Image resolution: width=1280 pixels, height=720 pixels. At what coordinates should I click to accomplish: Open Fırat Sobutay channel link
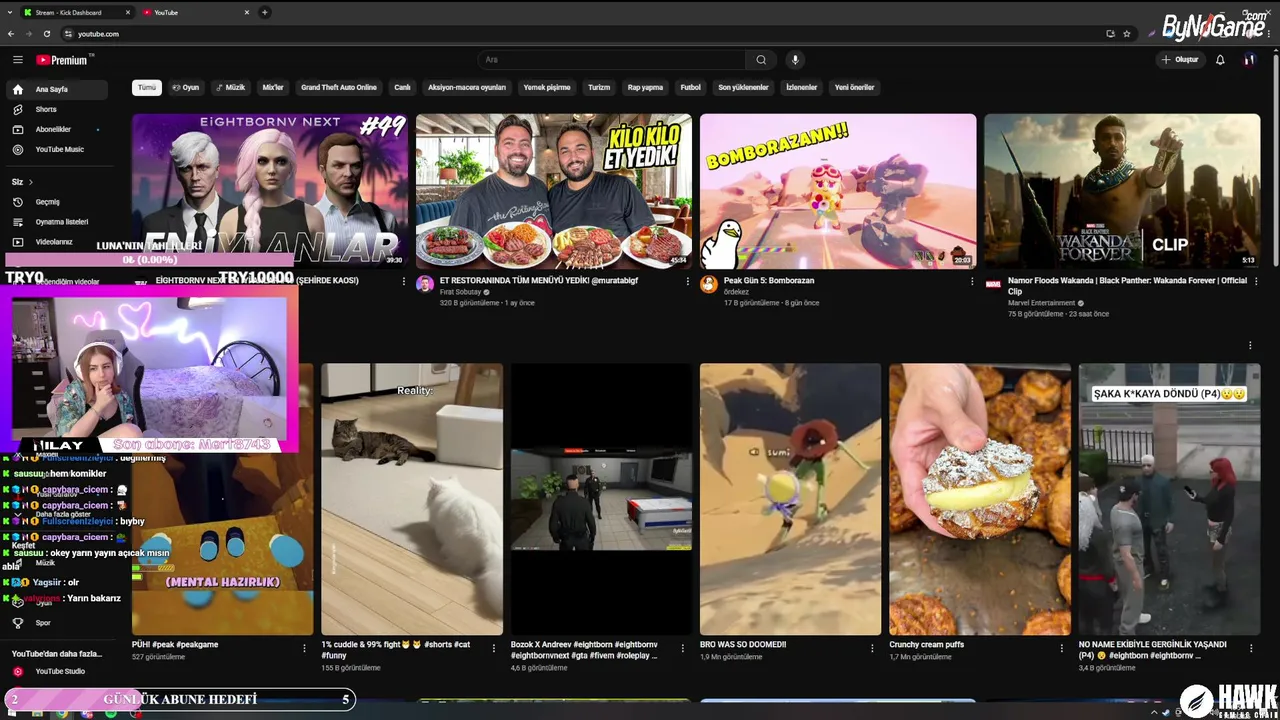click(x=461, y=292)
